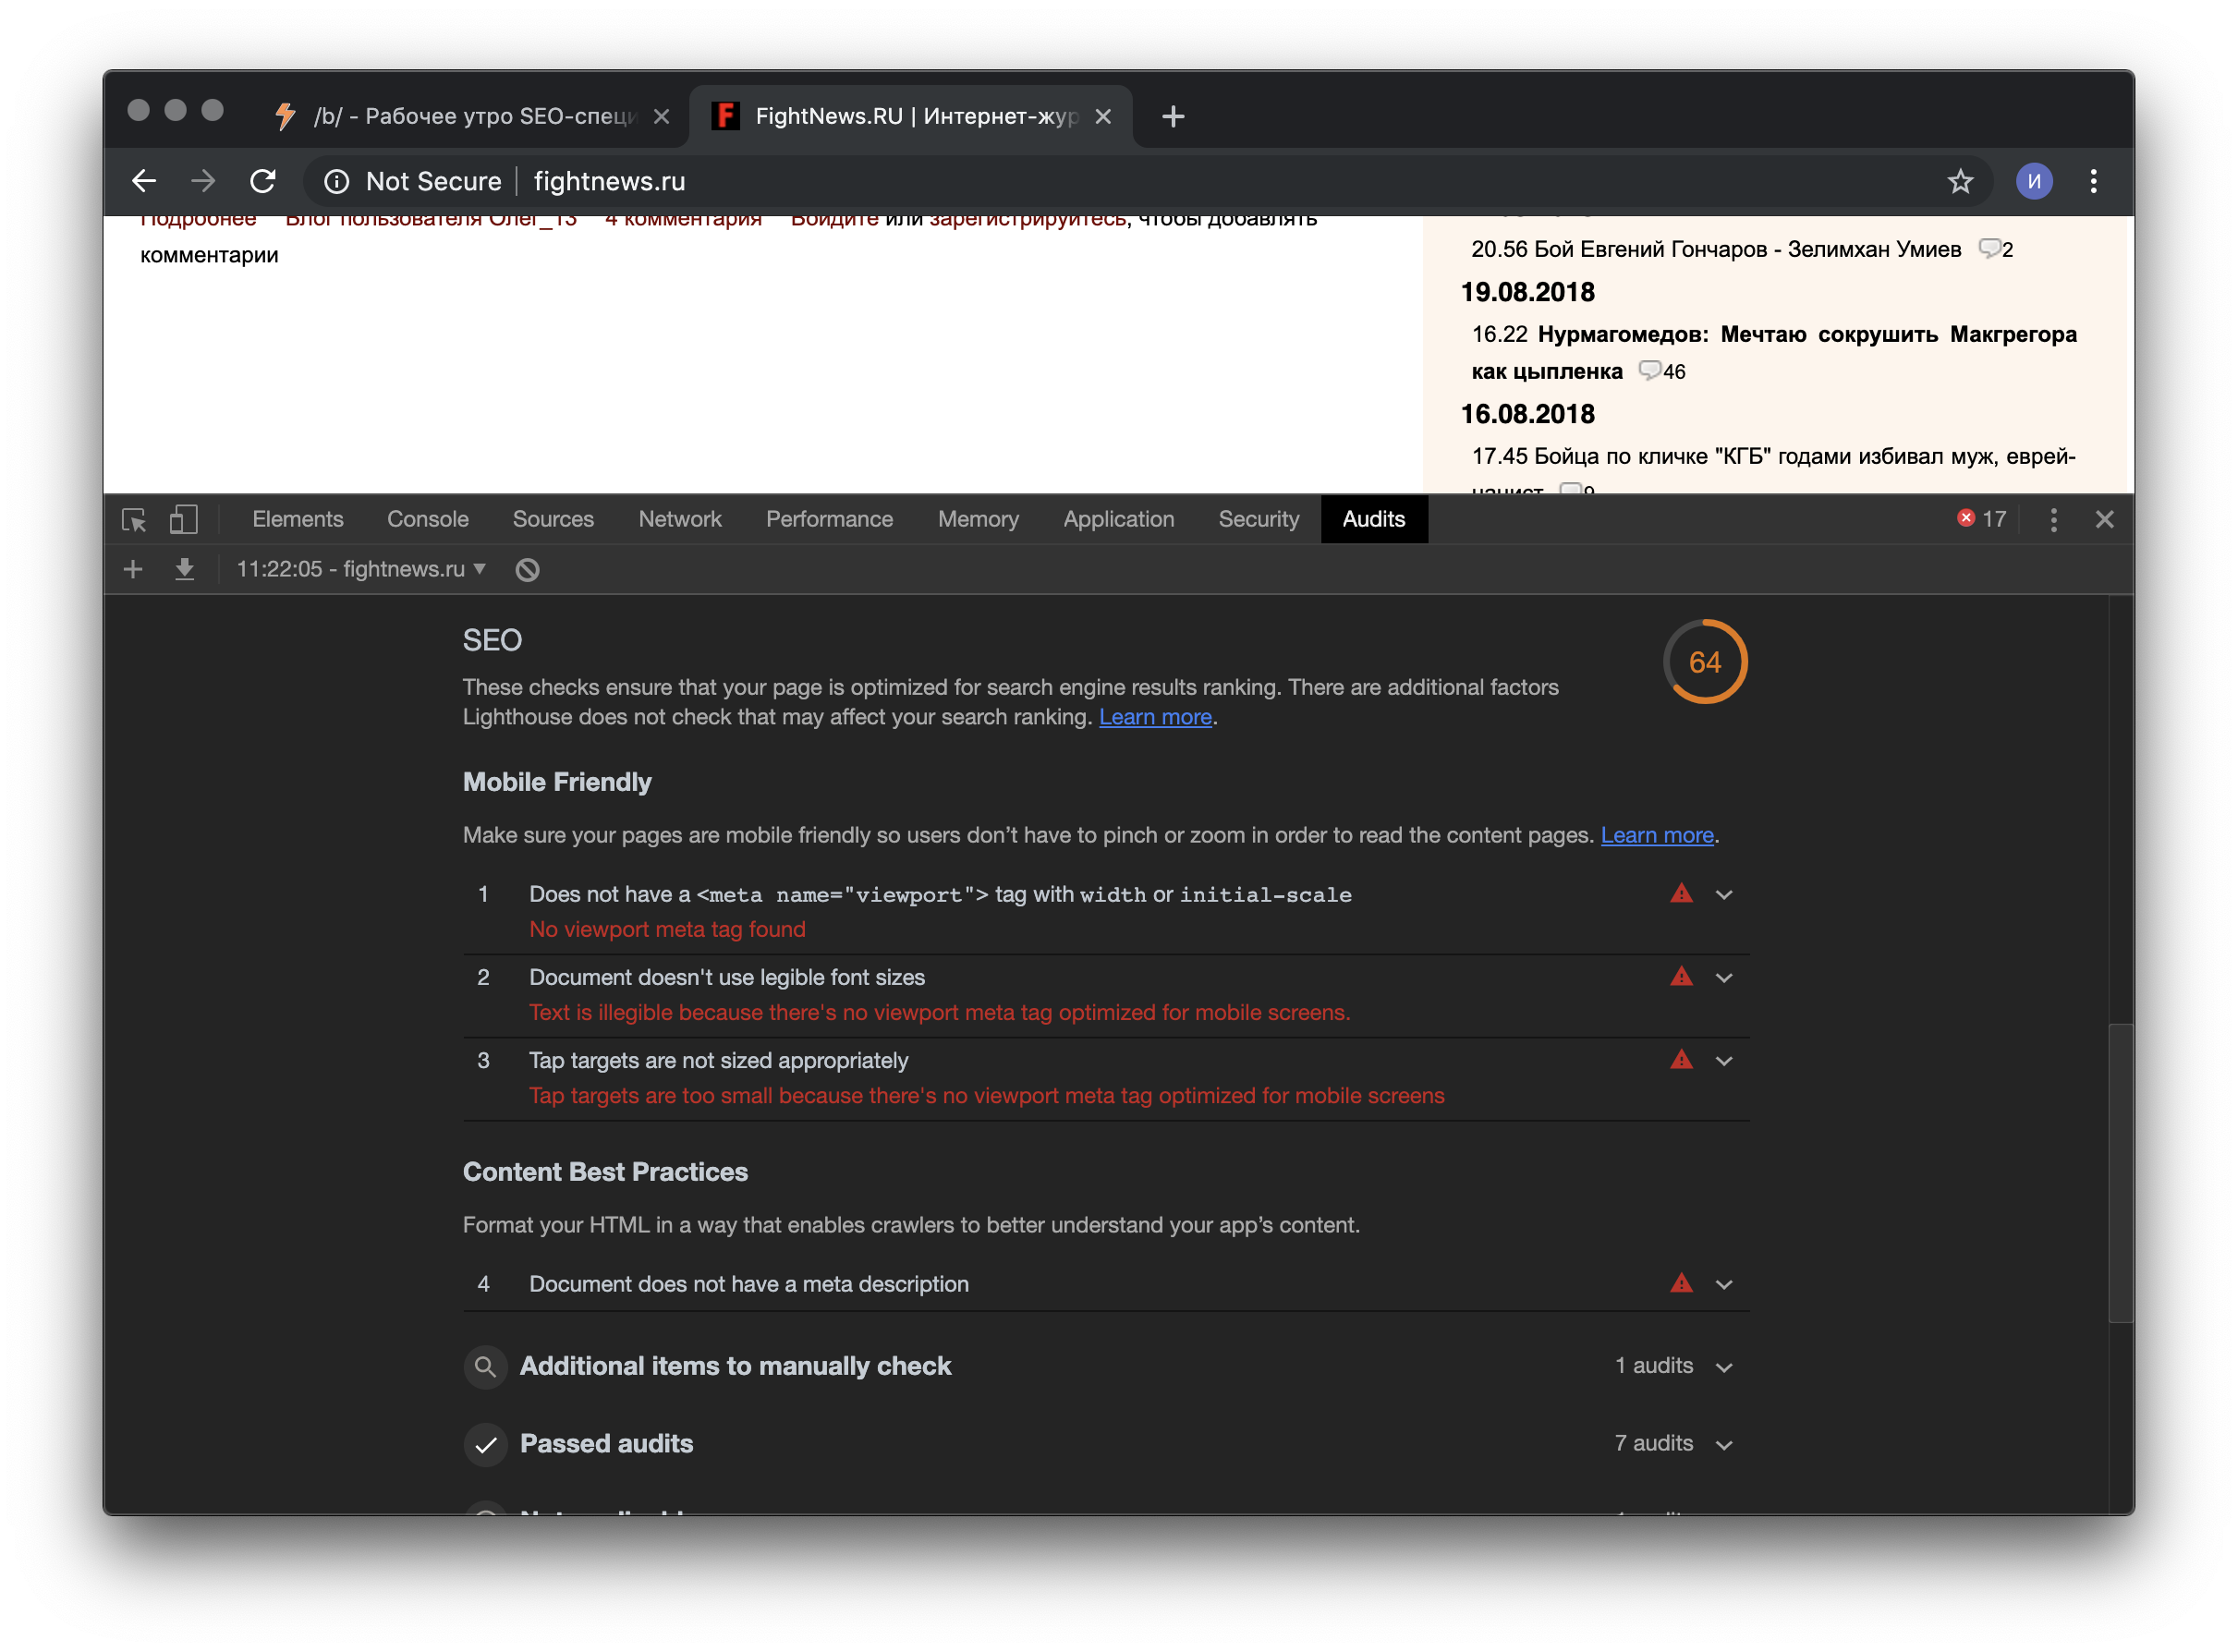Reload the fightnews.ru page
This screenshot has height=1652, width=2238.
tap(263, 181)
